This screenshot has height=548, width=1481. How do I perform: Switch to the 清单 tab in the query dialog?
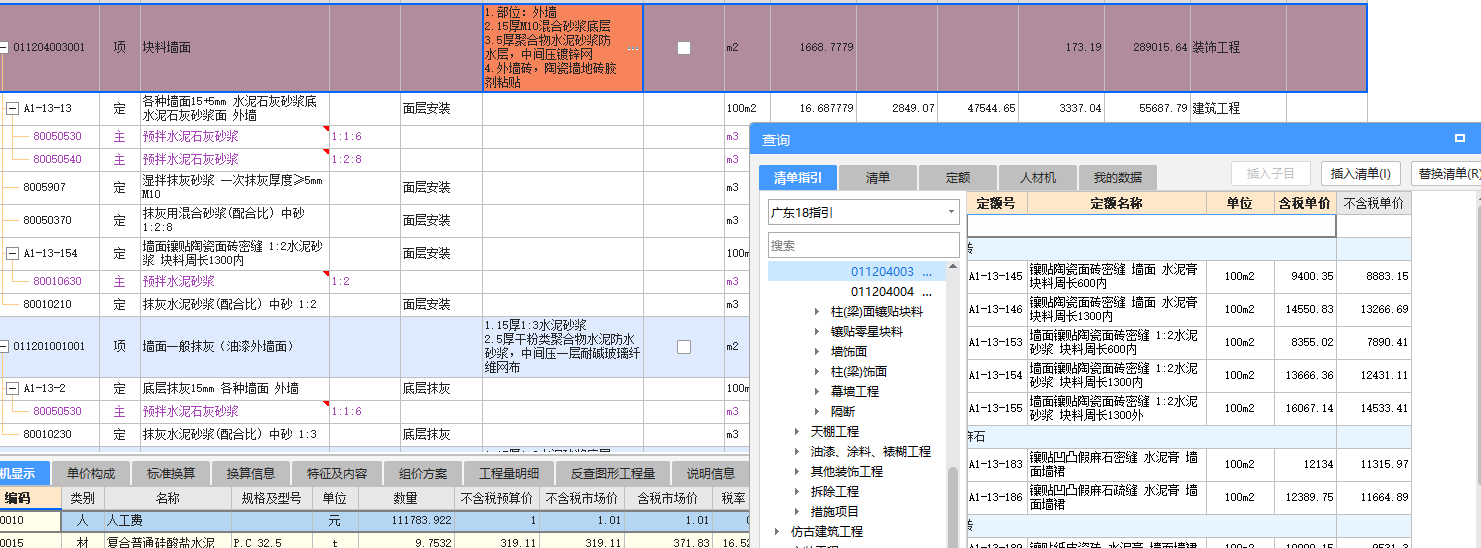coord(878,178)
